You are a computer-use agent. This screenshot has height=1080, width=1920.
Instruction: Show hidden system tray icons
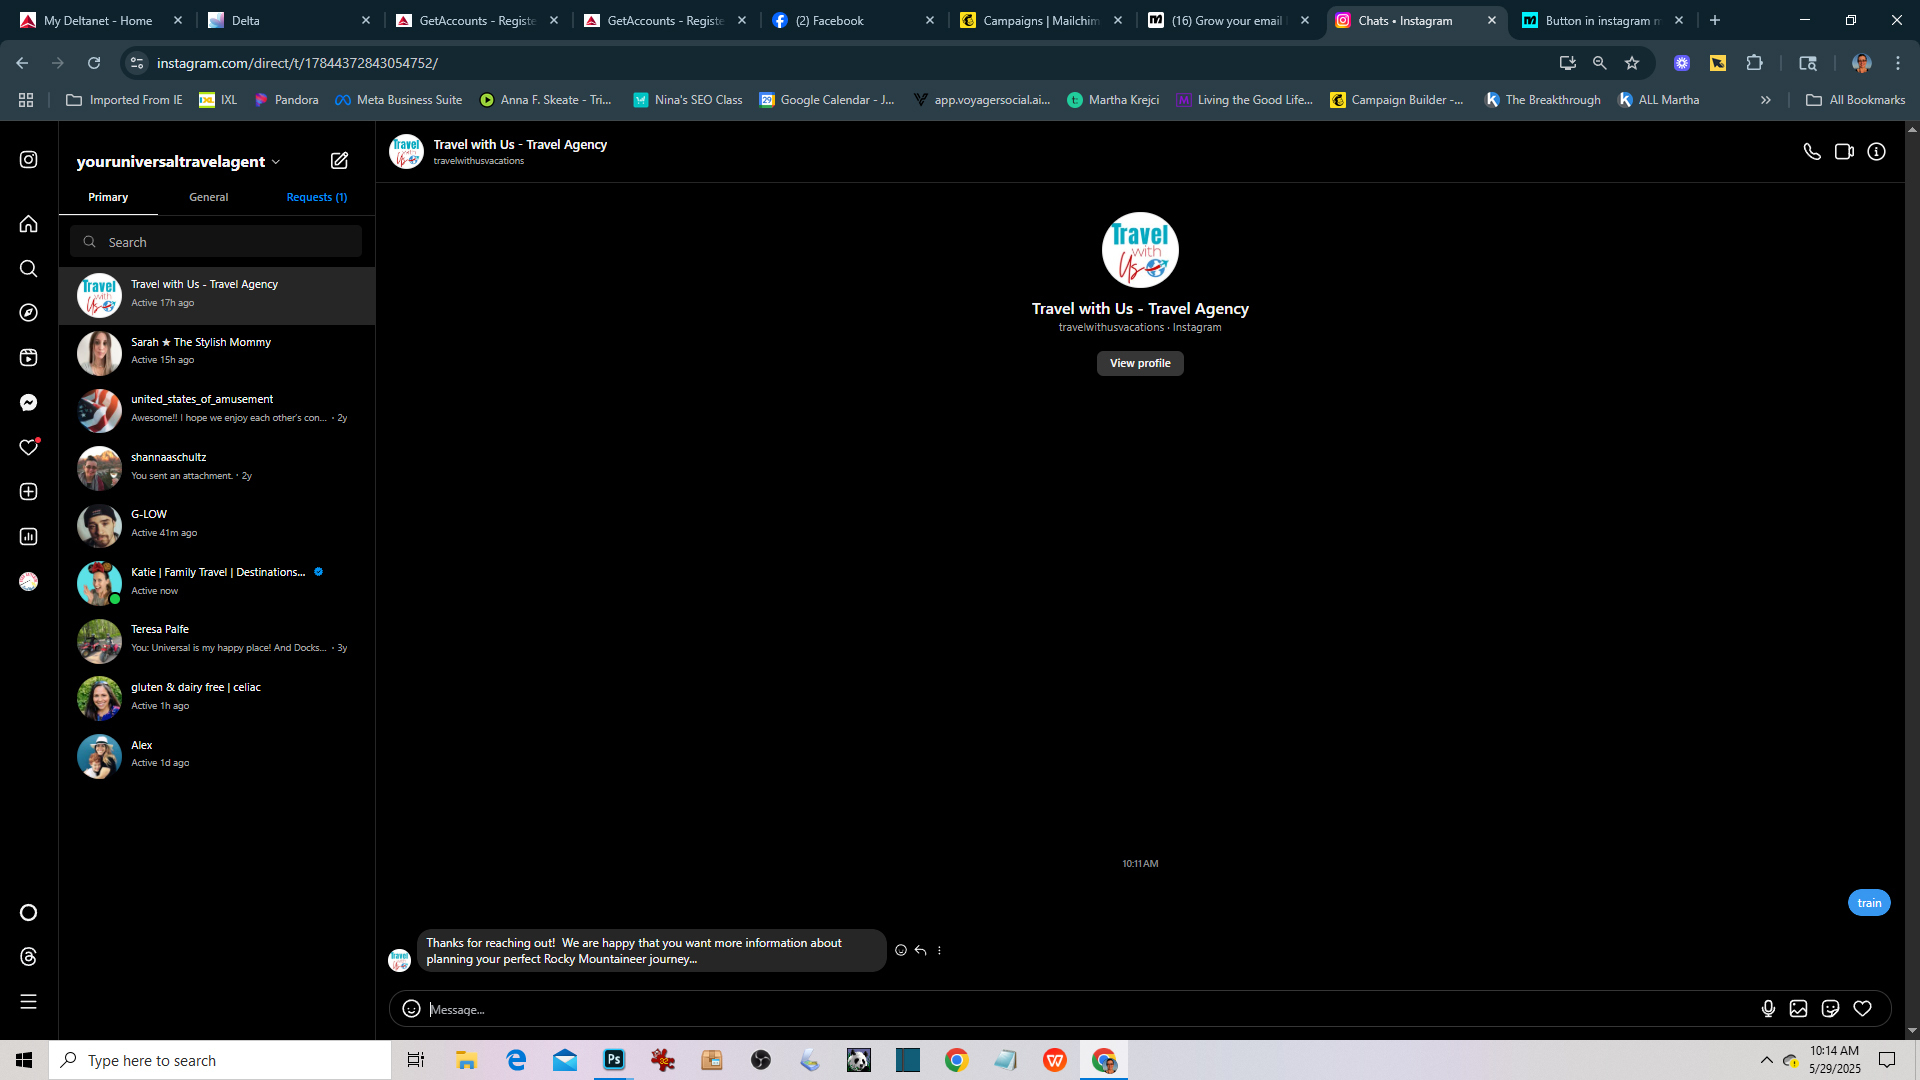tap(1766, 1060)
